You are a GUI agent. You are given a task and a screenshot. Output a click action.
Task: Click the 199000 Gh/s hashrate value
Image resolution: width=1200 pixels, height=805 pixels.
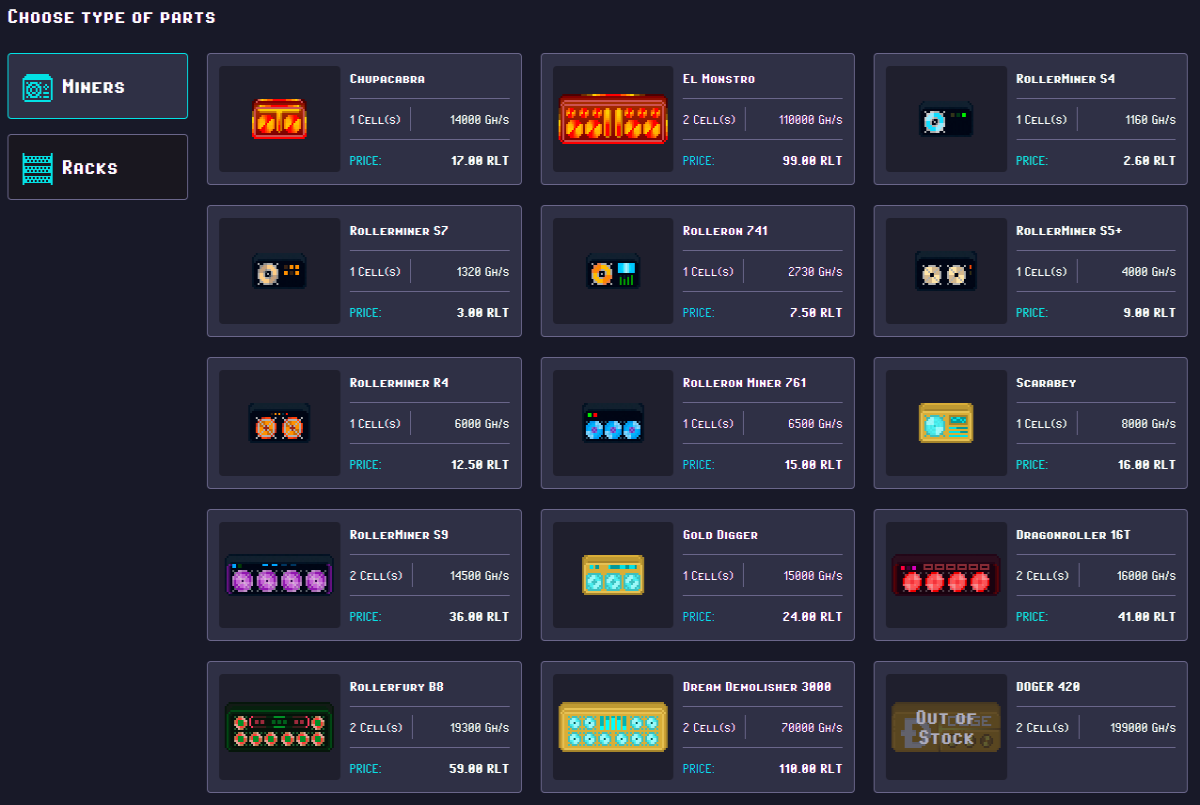(x=1144, y=728)
